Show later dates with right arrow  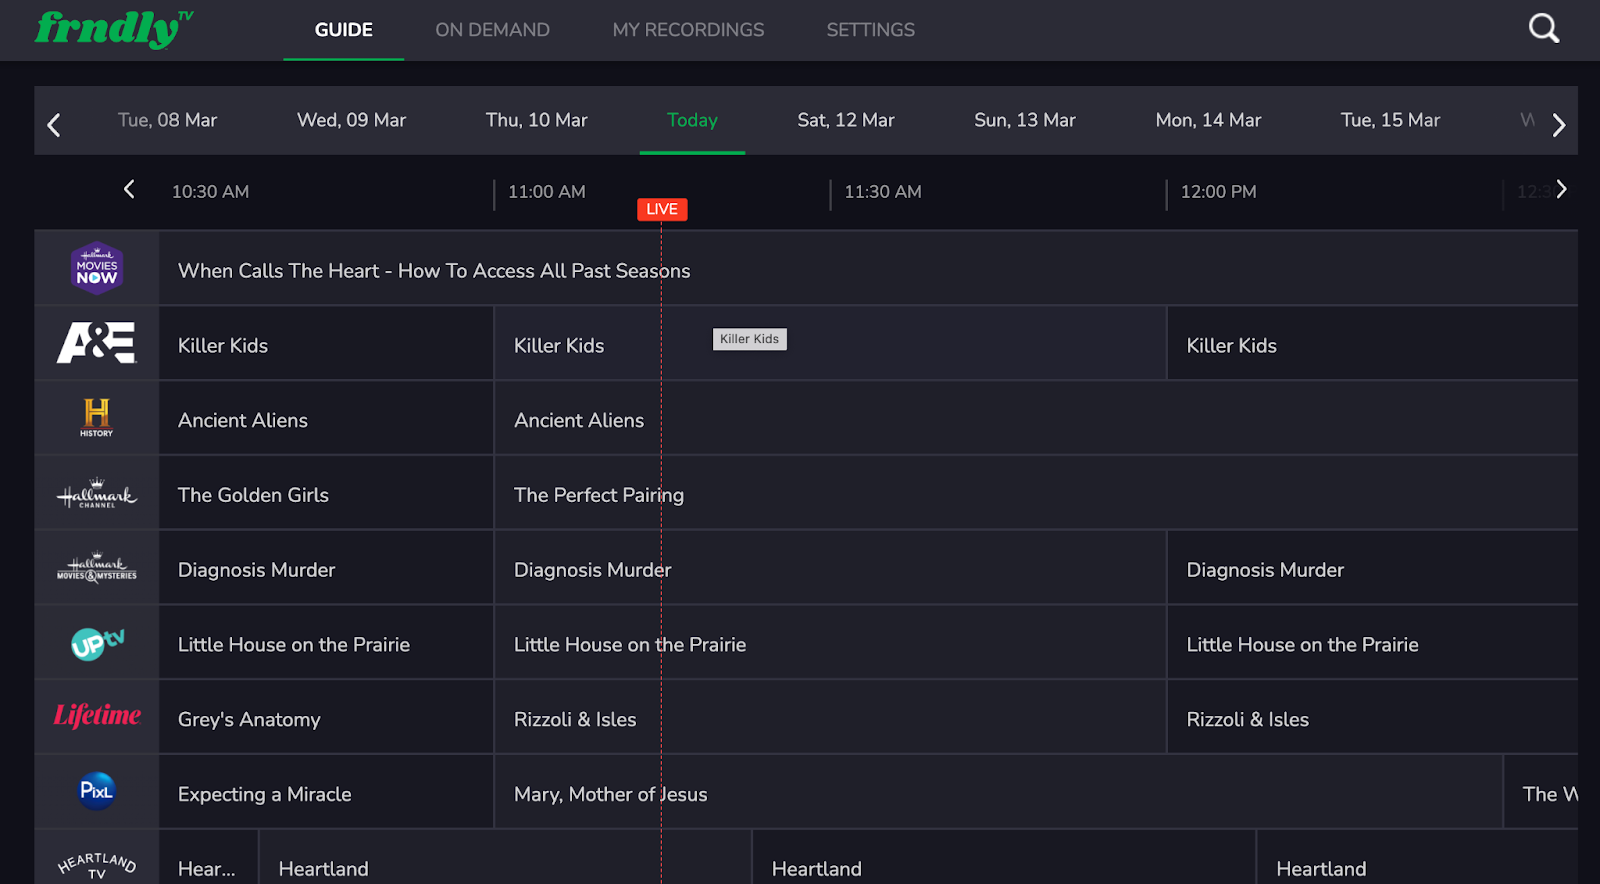[1558, 125]
